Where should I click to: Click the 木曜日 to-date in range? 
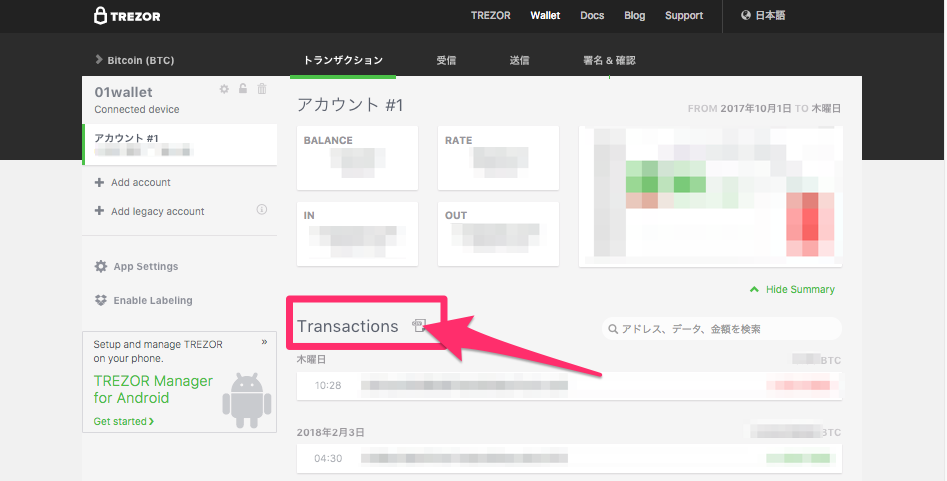[x=826, y=109]
